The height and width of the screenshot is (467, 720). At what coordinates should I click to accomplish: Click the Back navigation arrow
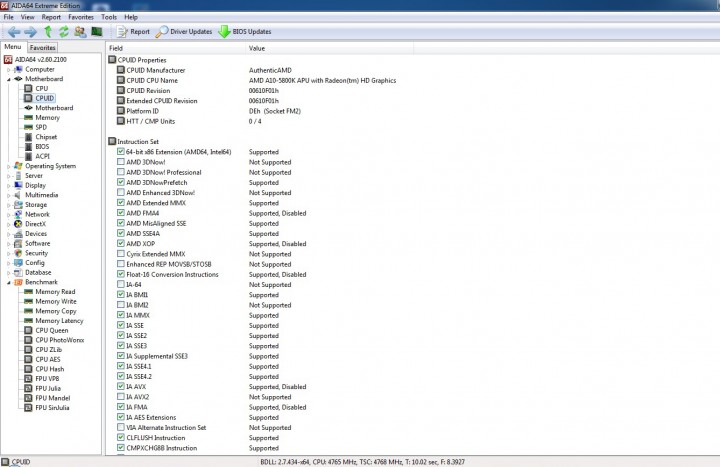[x=14, y=32]
